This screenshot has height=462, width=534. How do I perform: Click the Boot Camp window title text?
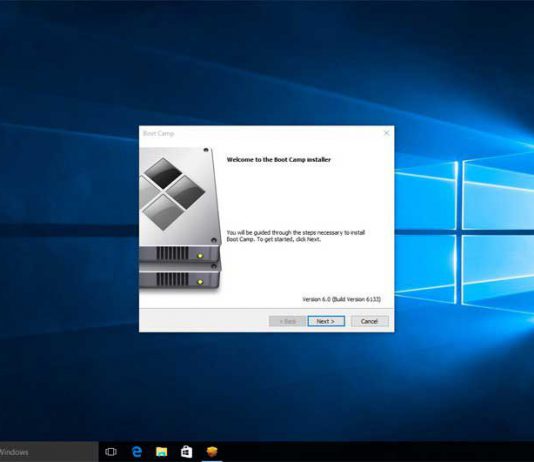point(158,133)
